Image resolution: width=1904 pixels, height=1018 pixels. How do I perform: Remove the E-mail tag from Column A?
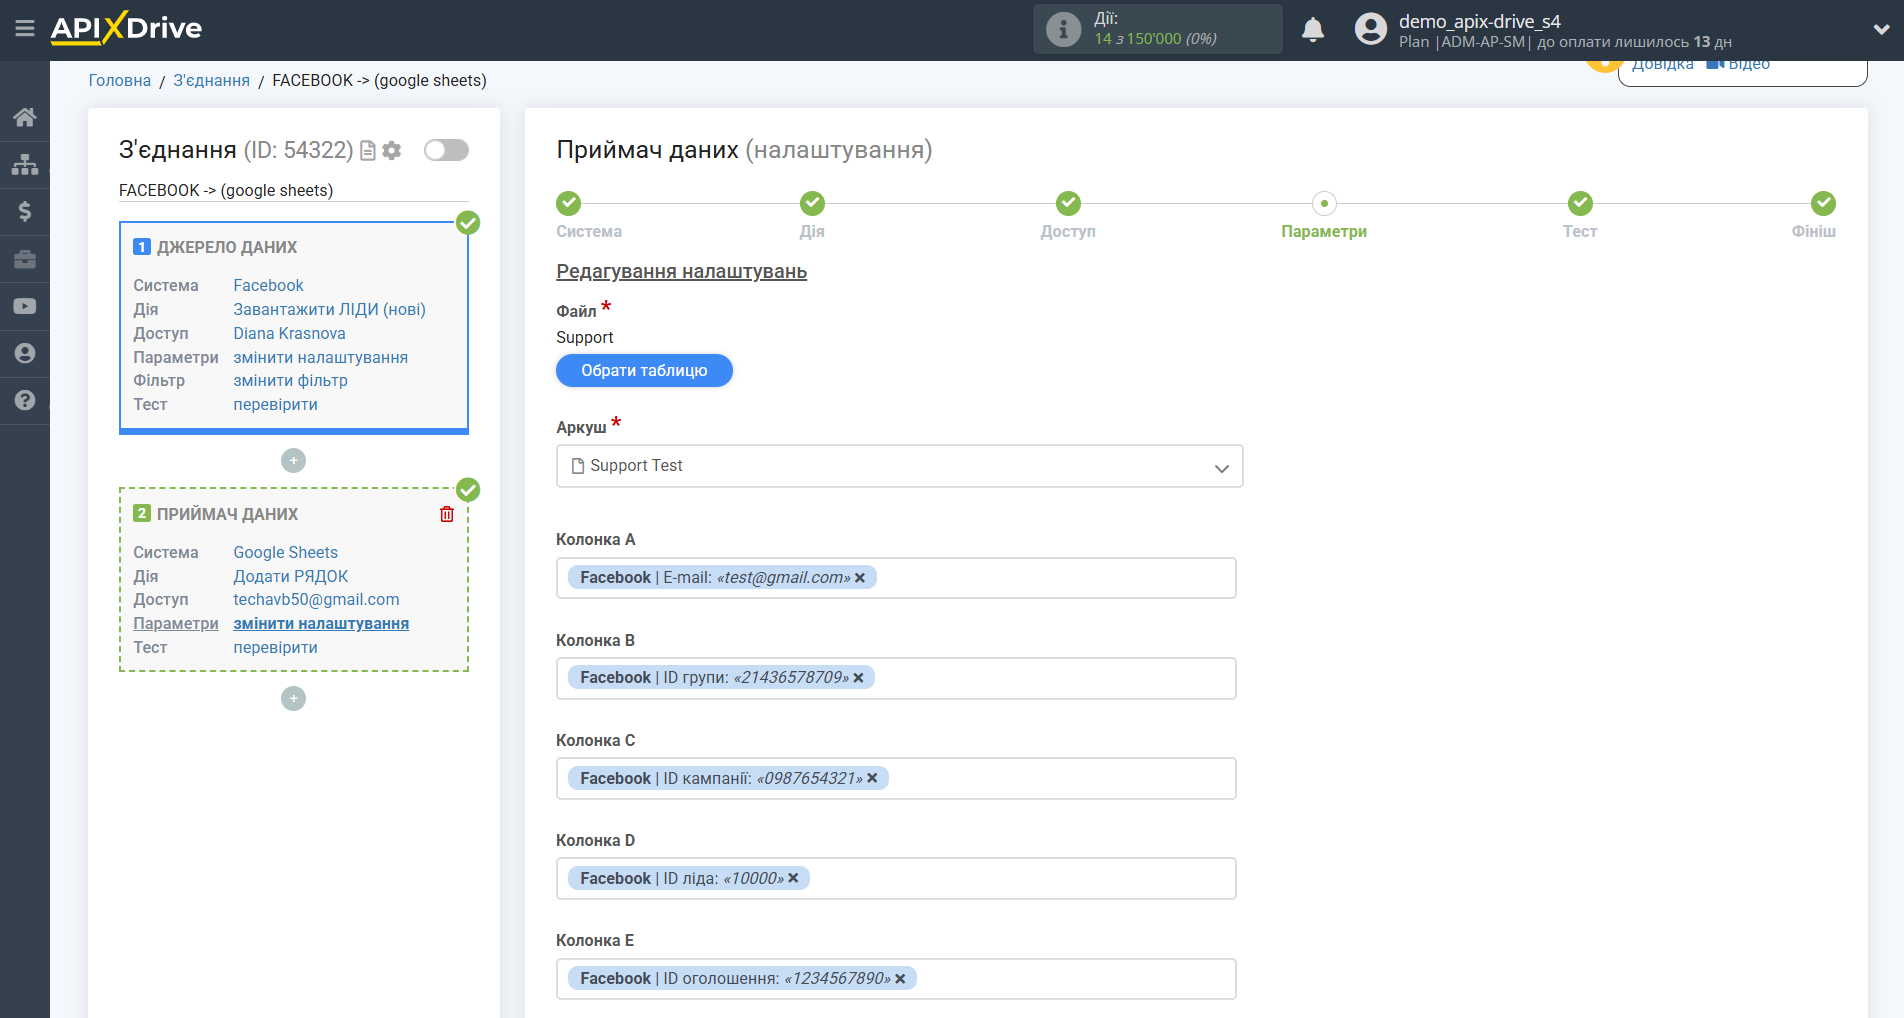pyautogui.click(x=860, y=578)
